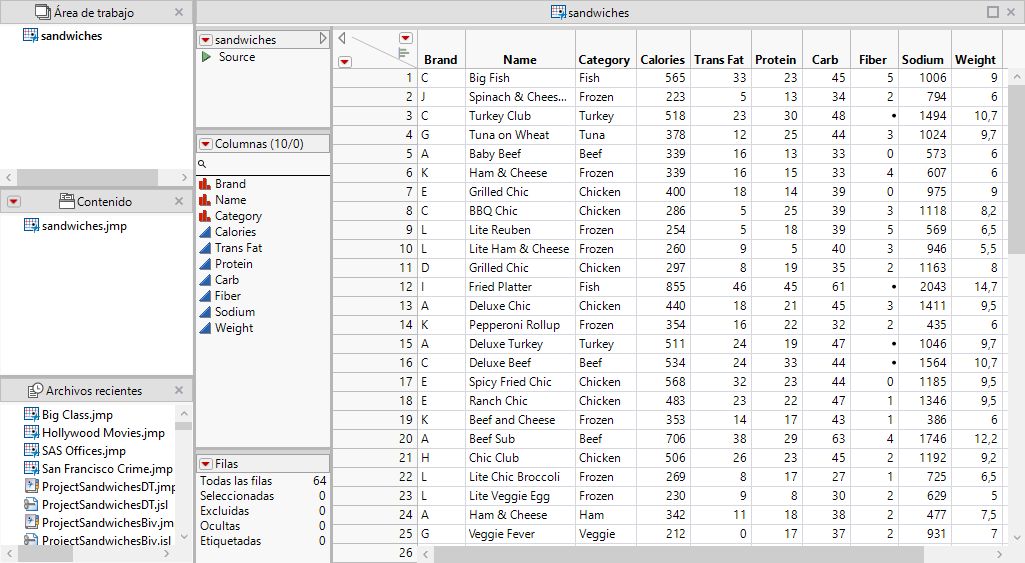Viewport: 1025px width, 563px height.
Task: Select the Brand column header
Action: tap(441, 60)
